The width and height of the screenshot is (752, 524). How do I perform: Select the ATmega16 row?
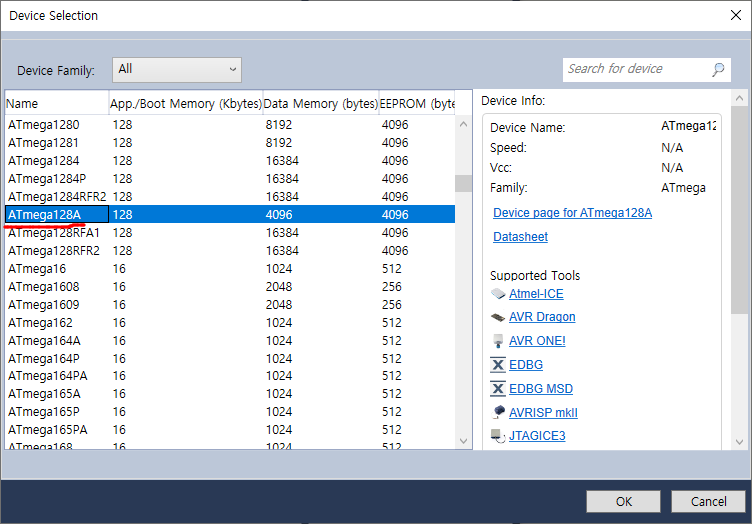pos(230,268)
